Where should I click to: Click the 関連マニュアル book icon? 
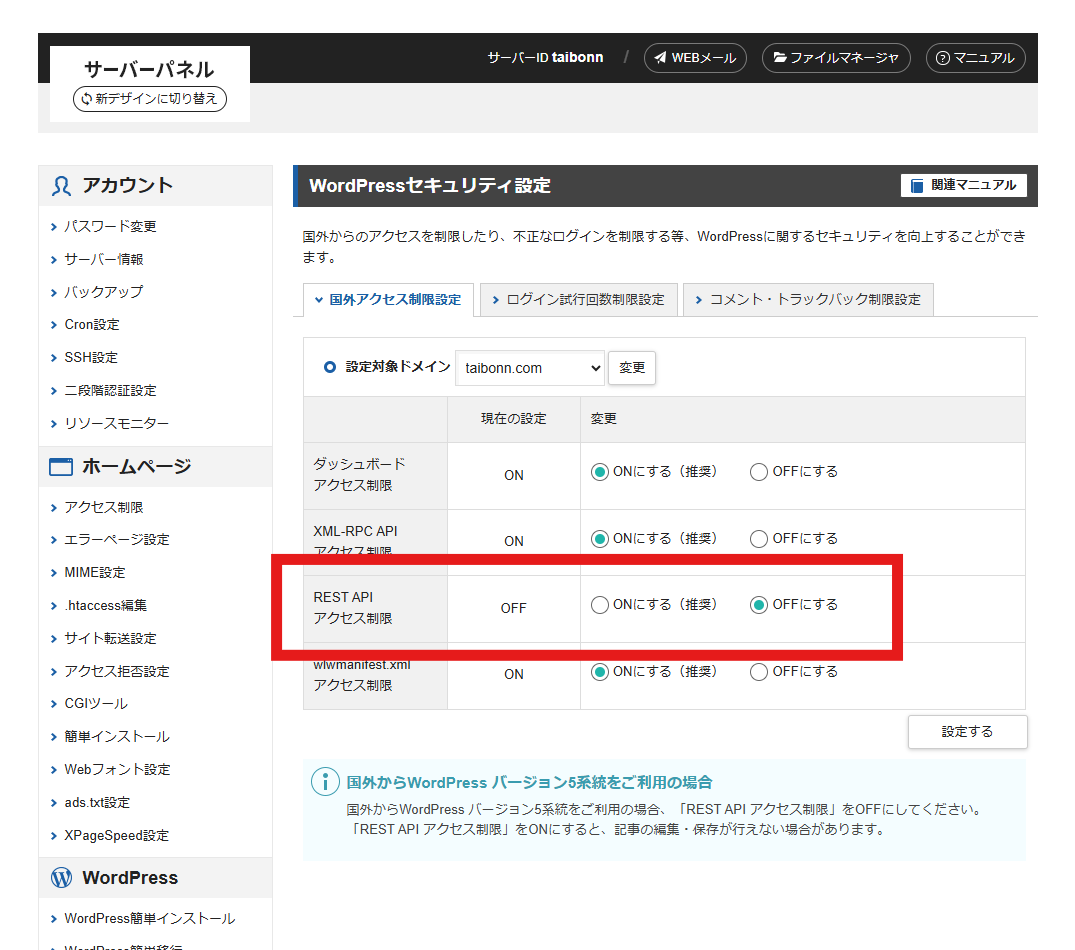(x=917, y=186)
